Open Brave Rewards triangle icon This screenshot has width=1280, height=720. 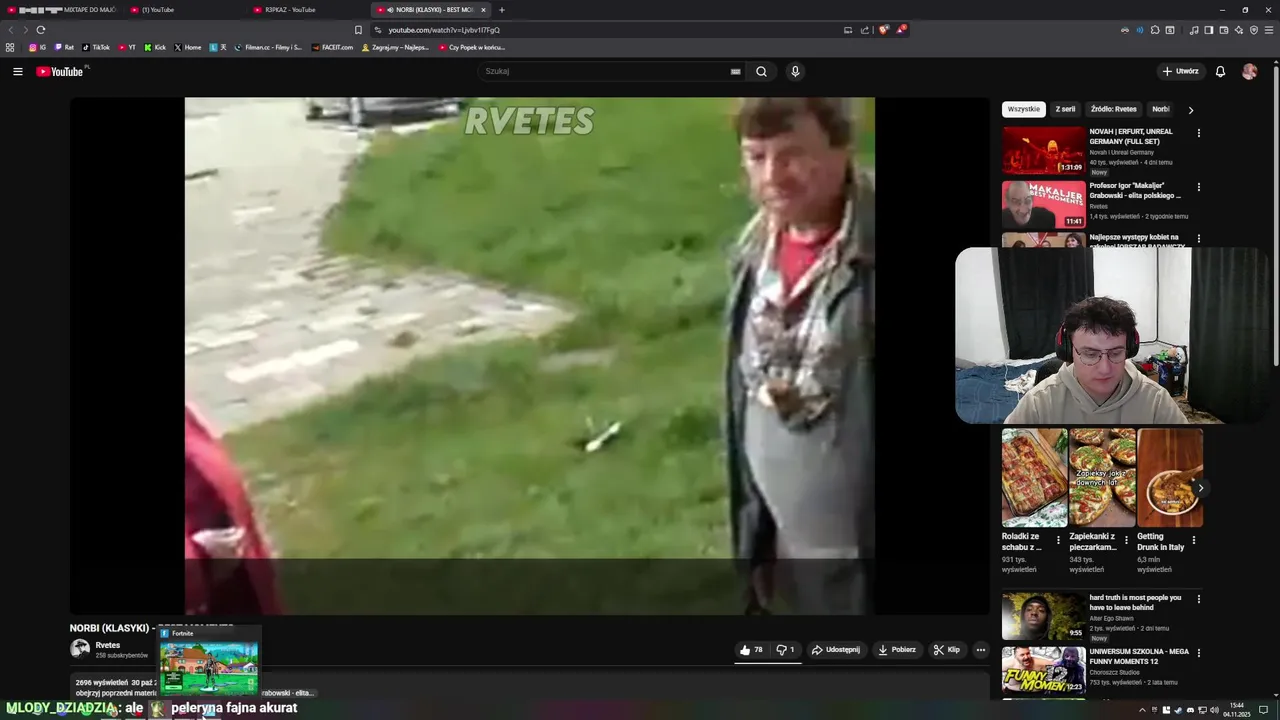coord(901,30)
